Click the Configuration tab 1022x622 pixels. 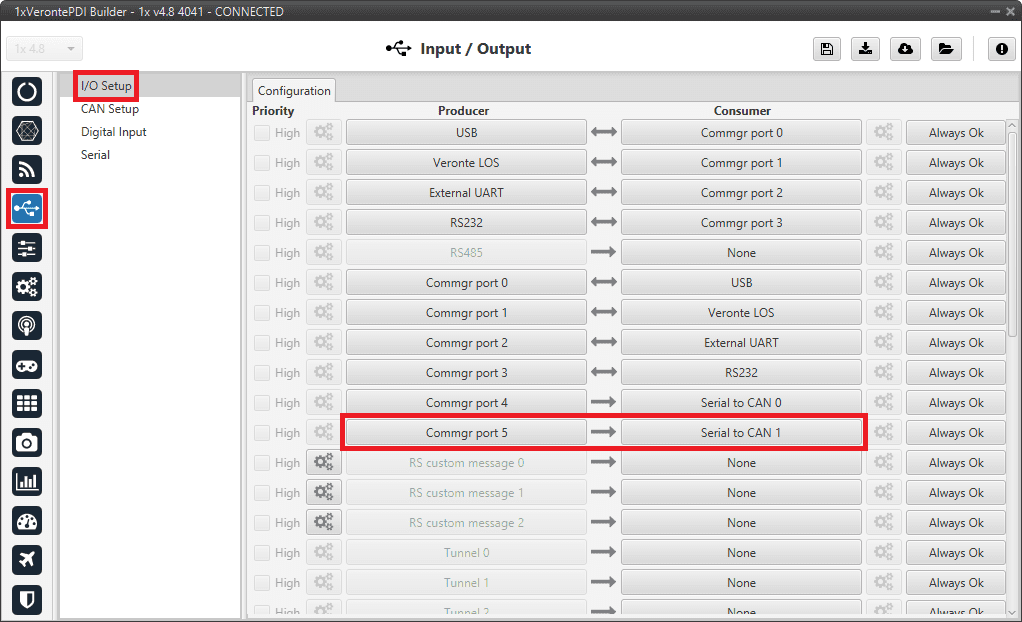(294, 91)
